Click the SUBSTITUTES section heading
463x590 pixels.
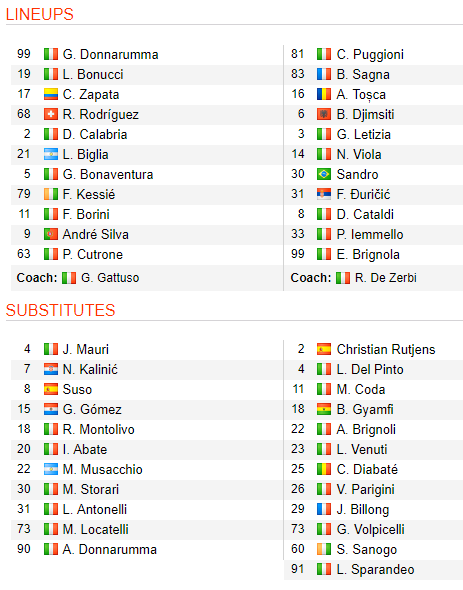[x=60, y=310]
